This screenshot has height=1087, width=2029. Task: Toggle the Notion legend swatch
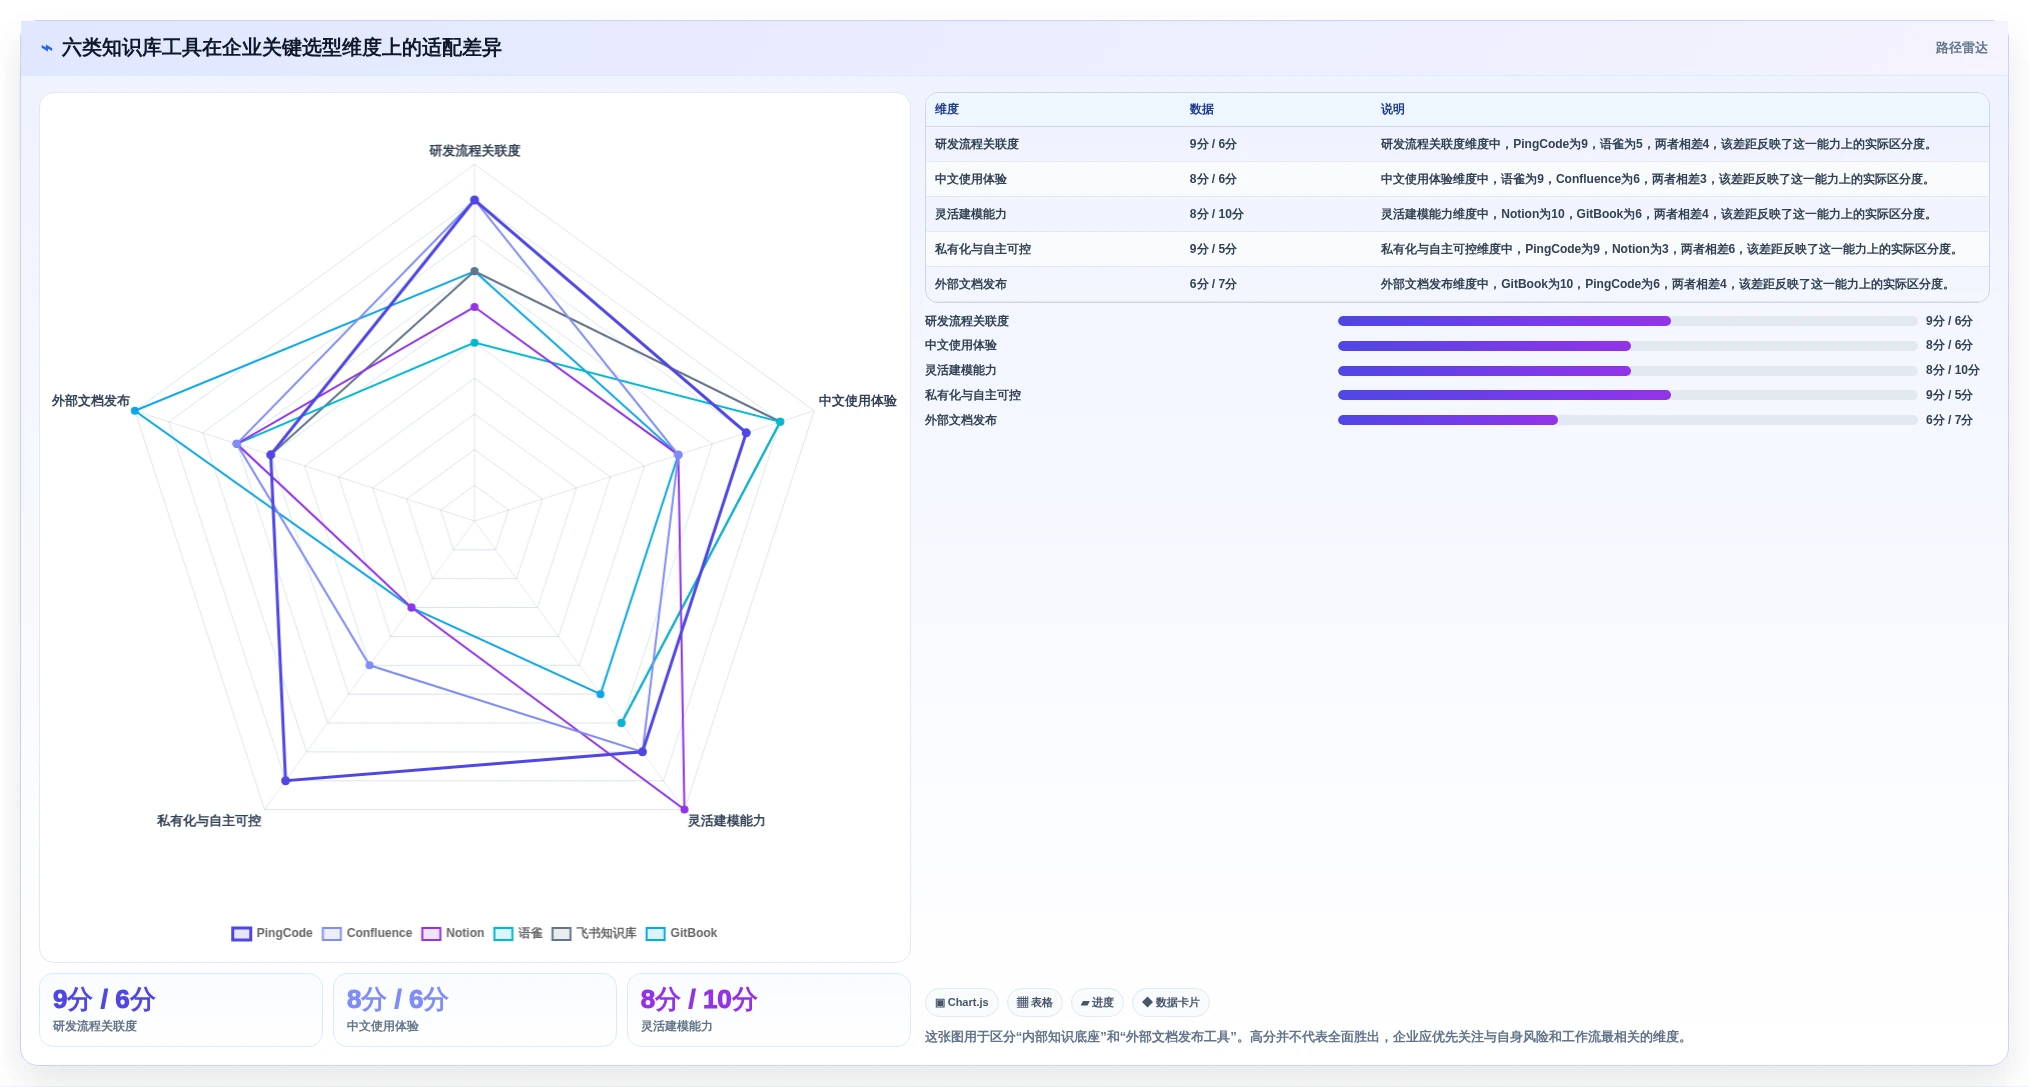(431, 933)
